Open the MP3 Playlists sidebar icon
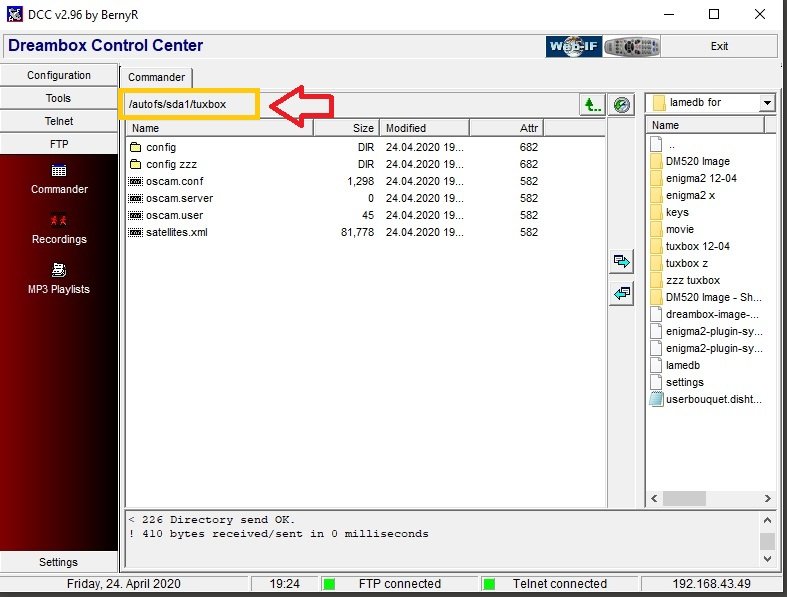Viewport: 787px width, 597px height. click(59, 270)
